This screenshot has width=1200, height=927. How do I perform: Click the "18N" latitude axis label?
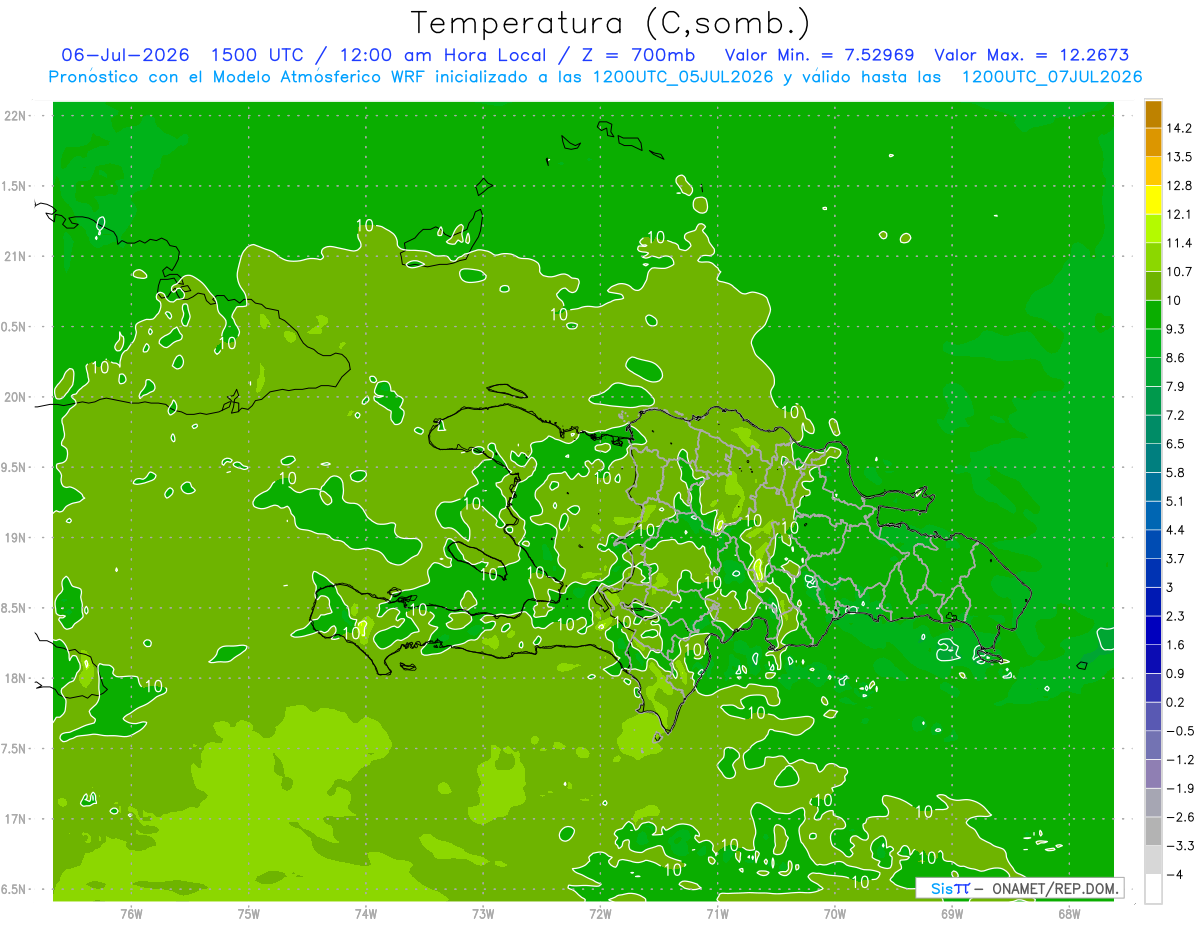pos(14,679)
